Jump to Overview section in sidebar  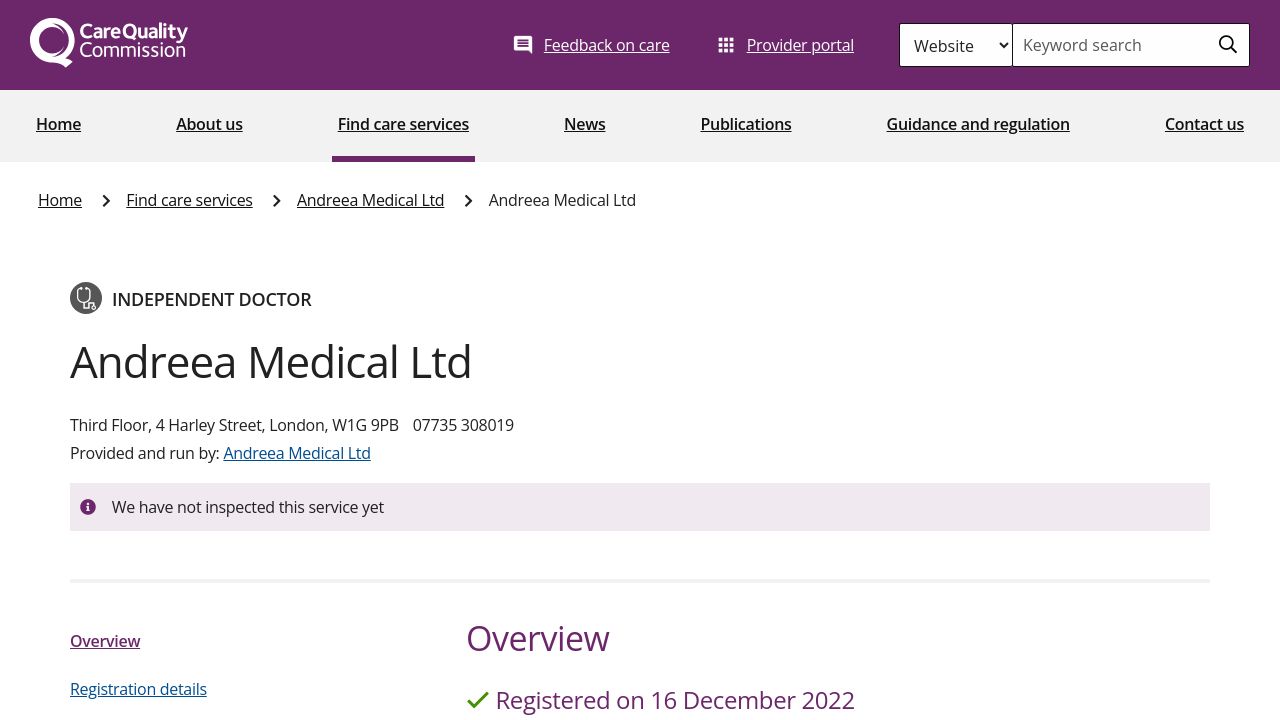coord(105,641)
